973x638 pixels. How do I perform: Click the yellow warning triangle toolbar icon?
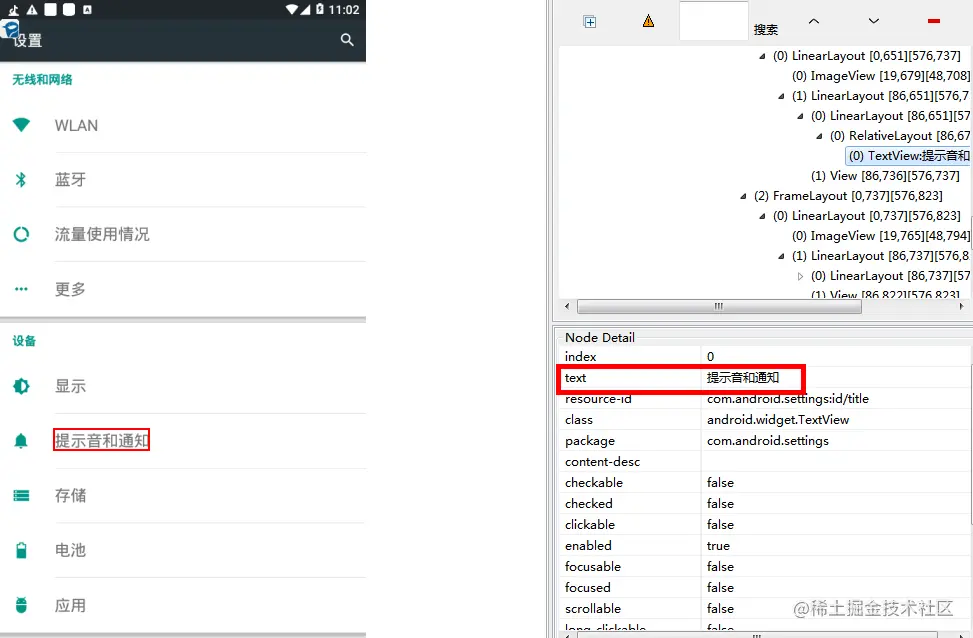coord(648,21)
